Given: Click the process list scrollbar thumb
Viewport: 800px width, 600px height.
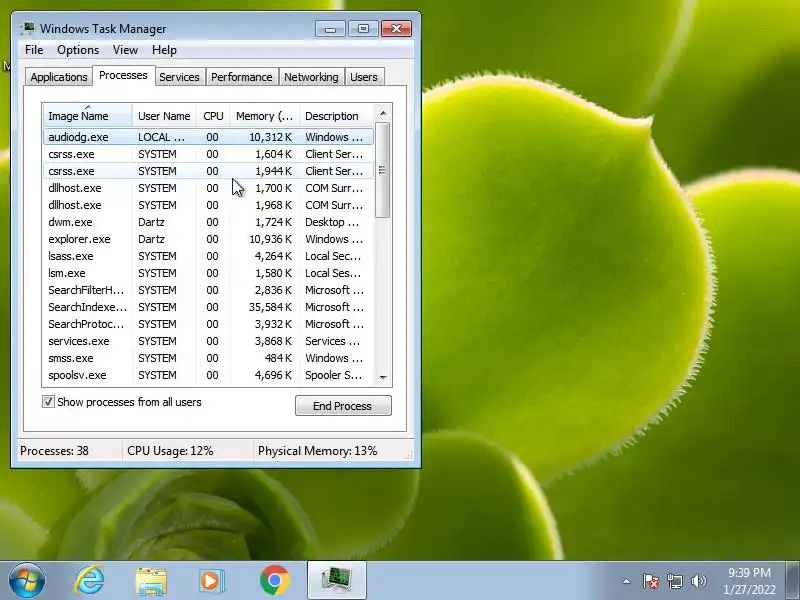Looking at the screenshot, I should (x=383, y=170).
